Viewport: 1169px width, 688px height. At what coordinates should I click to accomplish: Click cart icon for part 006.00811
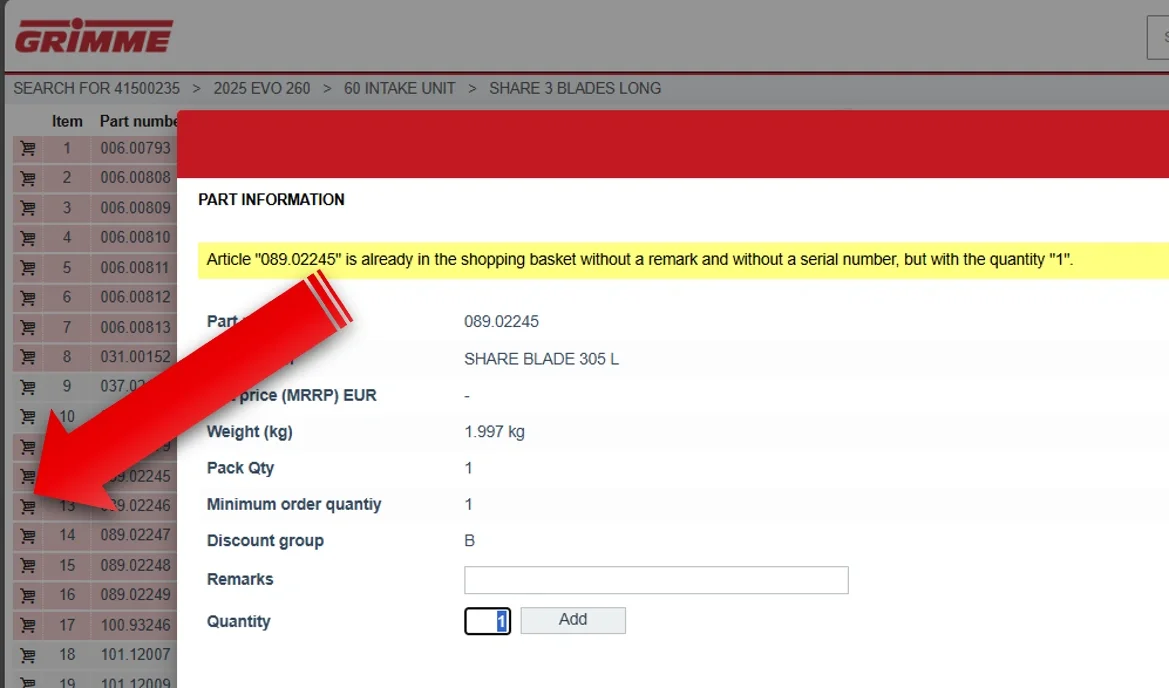[x=28, y=268]
